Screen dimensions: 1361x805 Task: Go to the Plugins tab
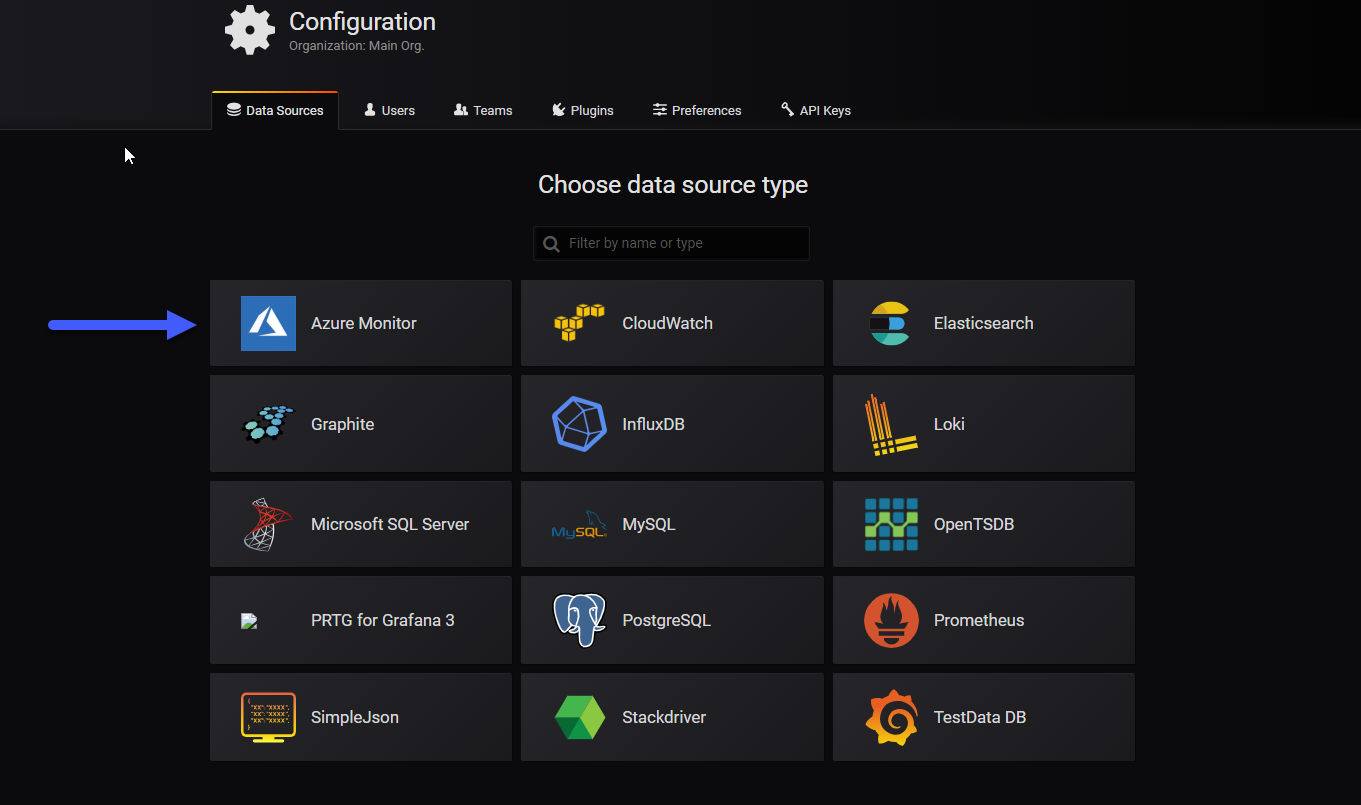583,110
